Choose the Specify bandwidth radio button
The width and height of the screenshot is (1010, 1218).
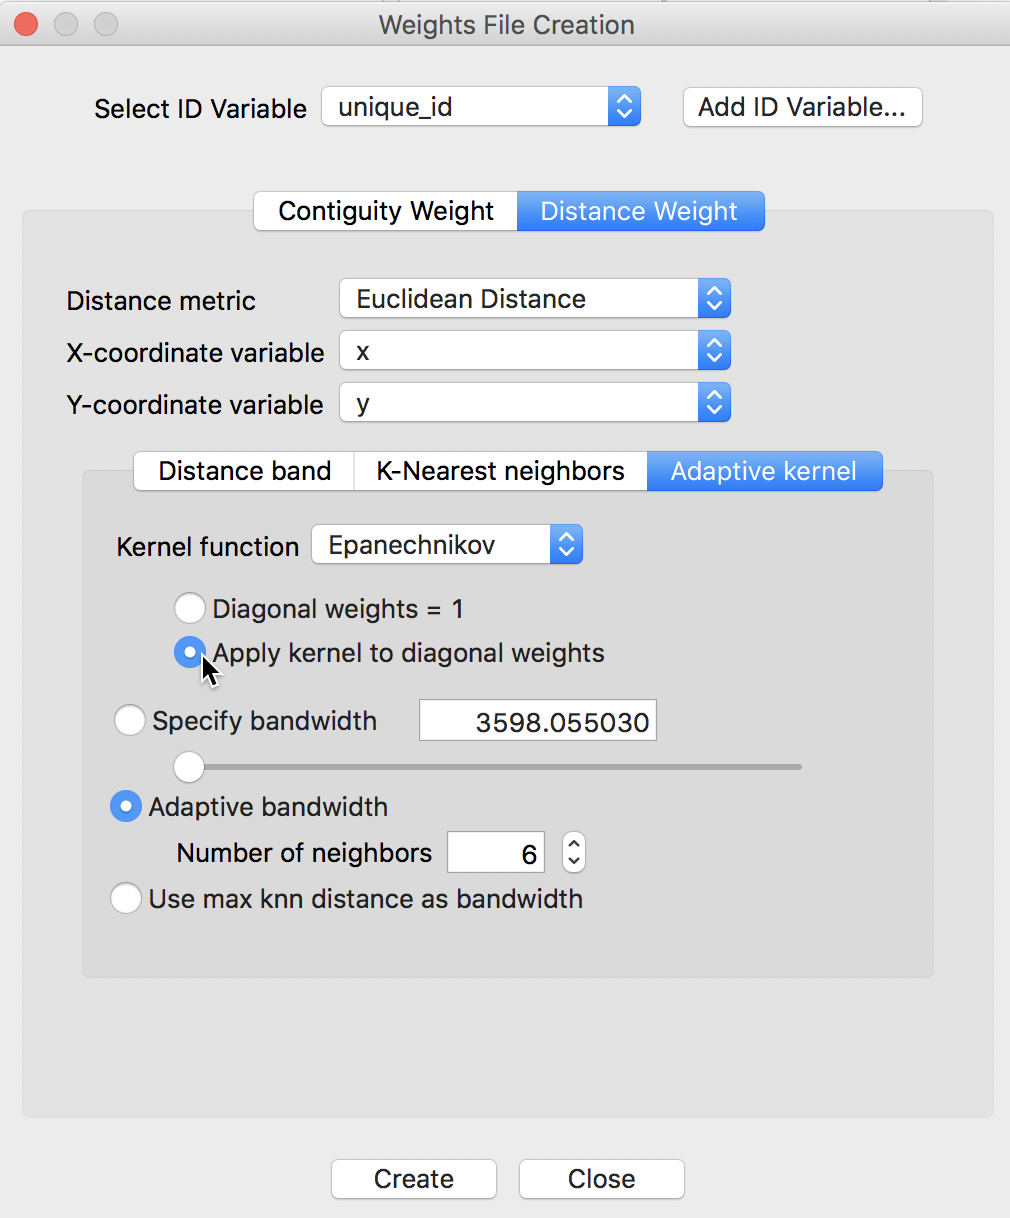pos(130,720)
